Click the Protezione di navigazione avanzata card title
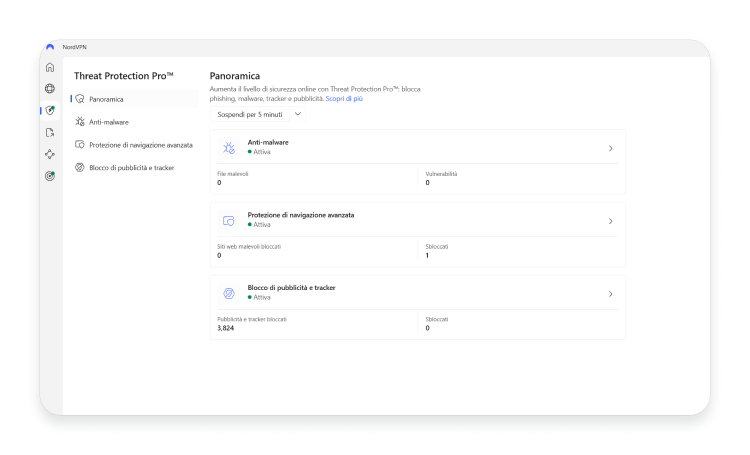 (x=301, y=215)
